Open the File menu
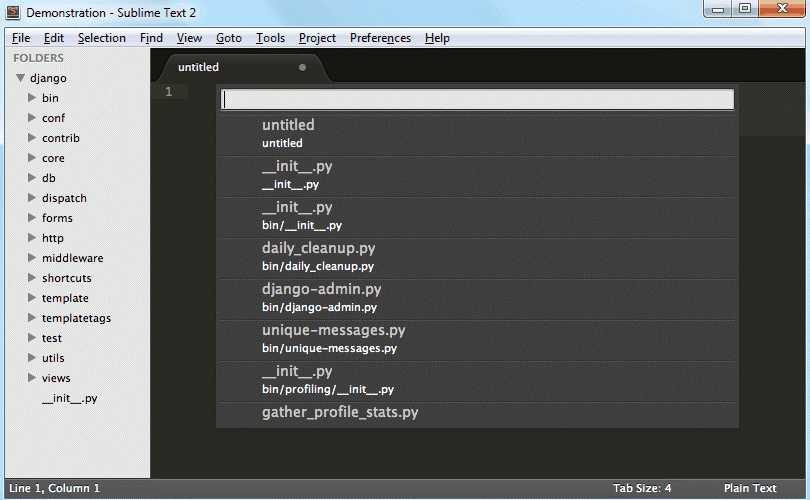Image resolution: width=810 pixels, height=500 pixels. pos(21,38)
